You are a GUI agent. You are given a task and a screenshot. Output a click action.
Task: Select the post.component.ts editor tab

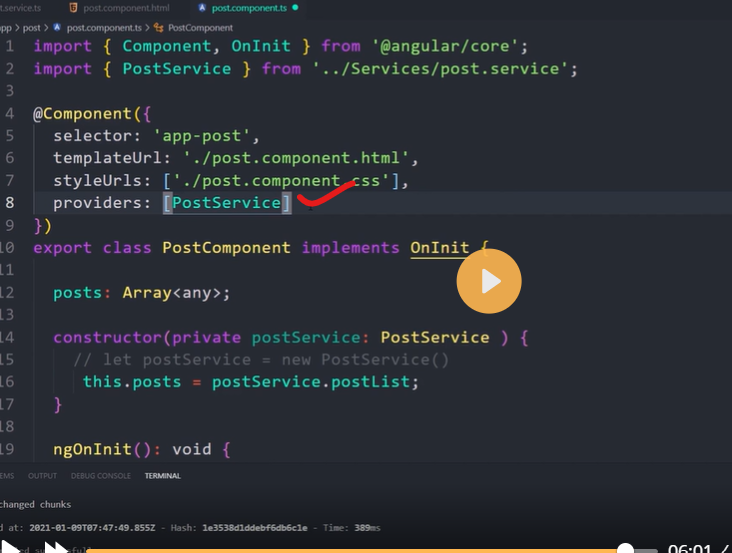coord(249,8)
